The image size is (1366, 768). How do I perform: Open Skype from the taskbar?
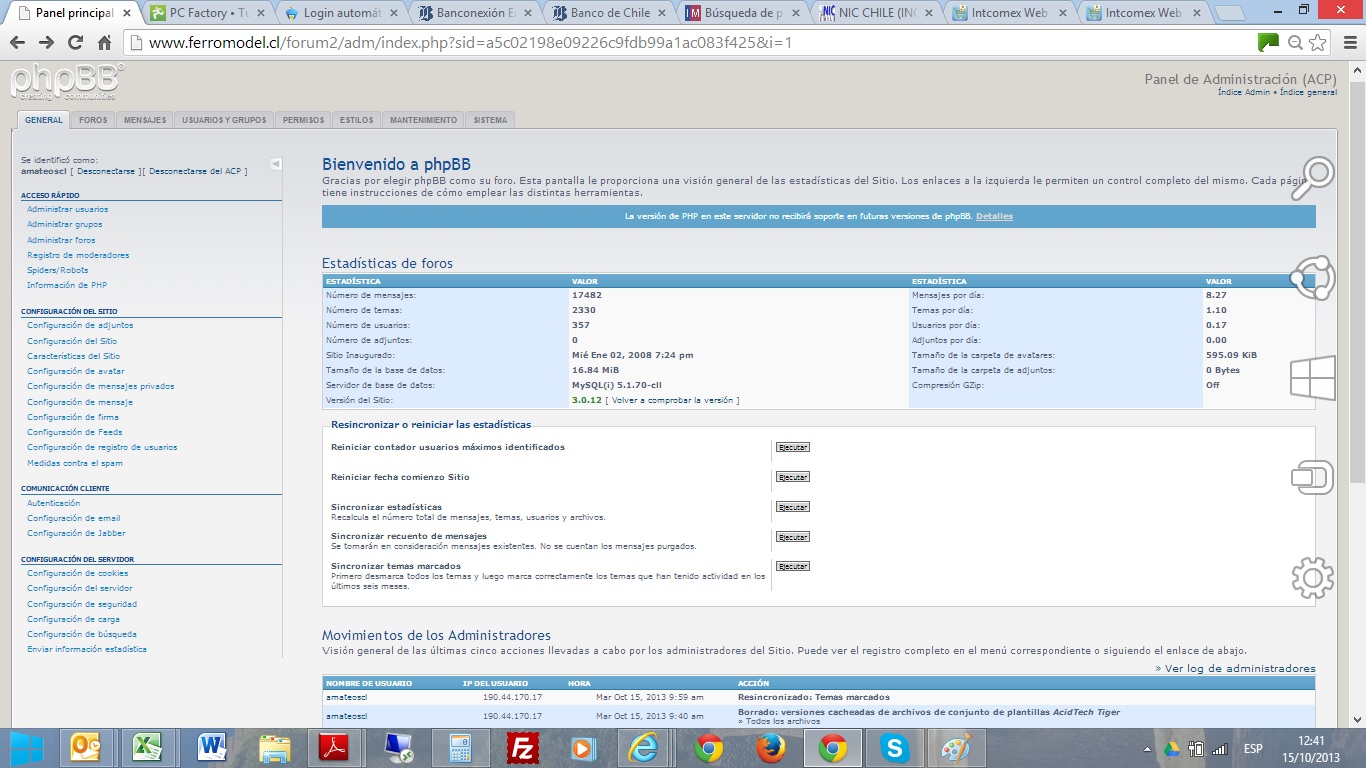point(894,747)
